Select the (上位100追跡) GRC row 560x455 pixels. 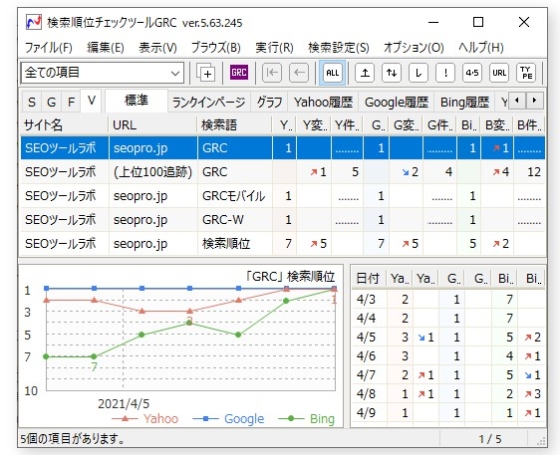283,172
